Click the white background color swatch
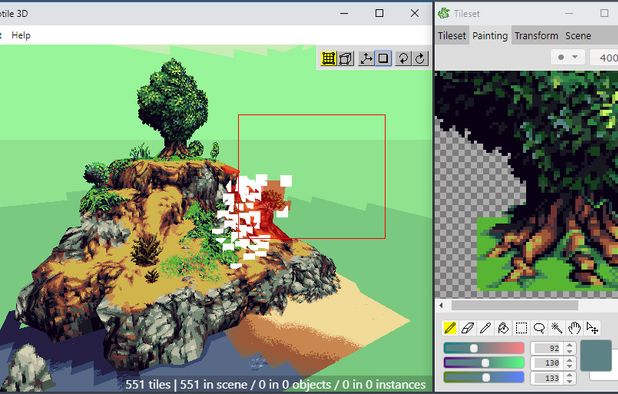Viewport: 618px width, 394px height. [603, 375]
